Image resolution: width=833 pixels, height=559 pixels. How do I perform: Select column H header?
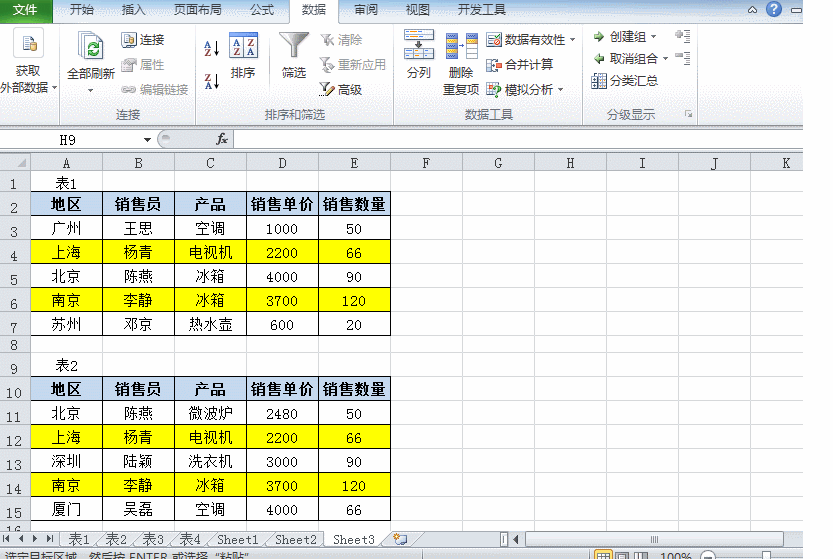(x=570, y=163)
